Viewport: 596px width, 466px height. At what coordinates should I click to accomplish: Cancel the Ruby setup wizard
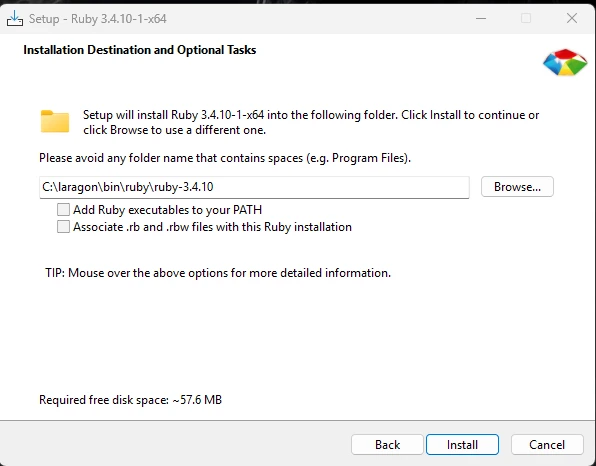click(x=547, y=445)
